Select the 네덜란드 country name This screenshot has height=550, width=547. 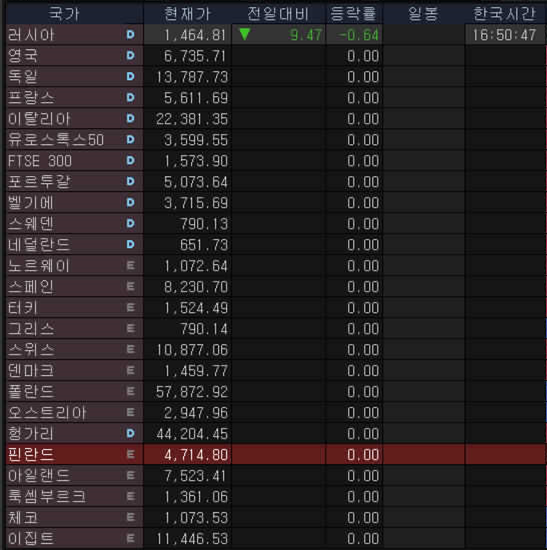[39, 244]
